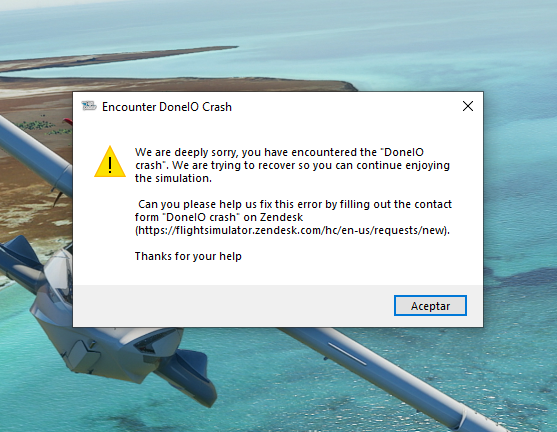
Task: Select the Encounter DoneIO Crash title text
Action: point(167,107)
